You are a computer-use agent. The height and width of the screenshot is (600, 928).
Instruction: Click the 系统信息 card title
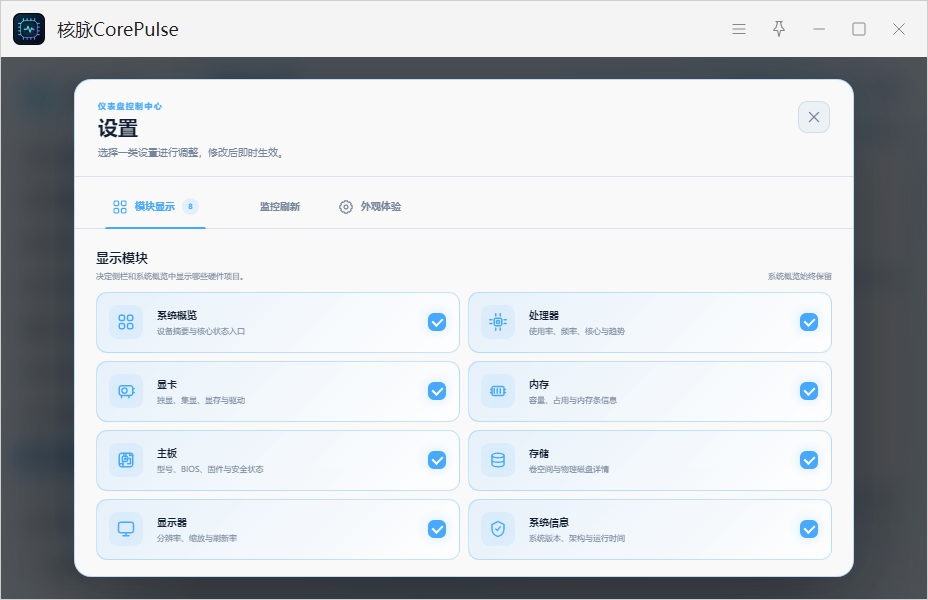pyautogui.click(x=549, y=522)
